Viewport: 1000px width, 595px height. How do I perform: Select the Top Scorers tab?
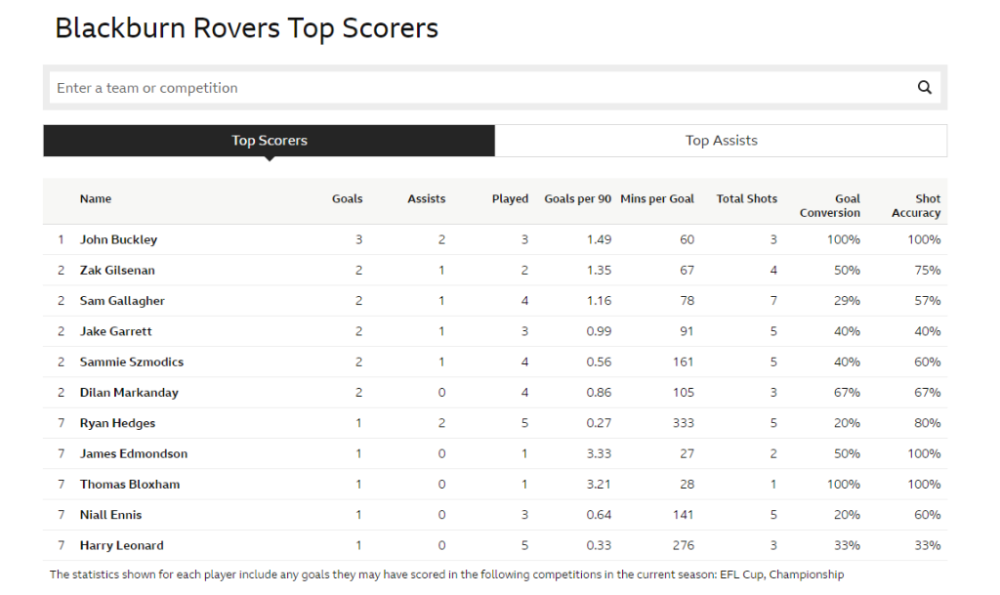269,141
